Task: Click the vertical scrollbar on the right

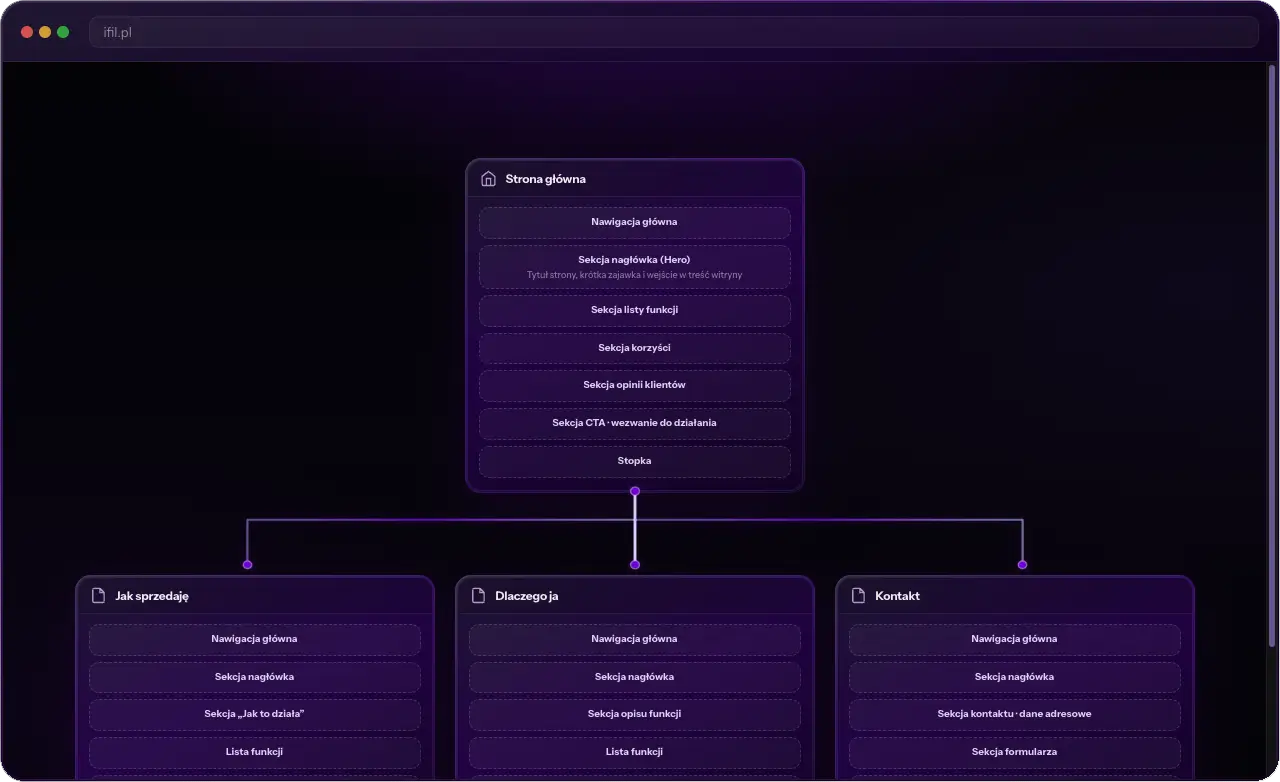Action: click(1272, 356)
